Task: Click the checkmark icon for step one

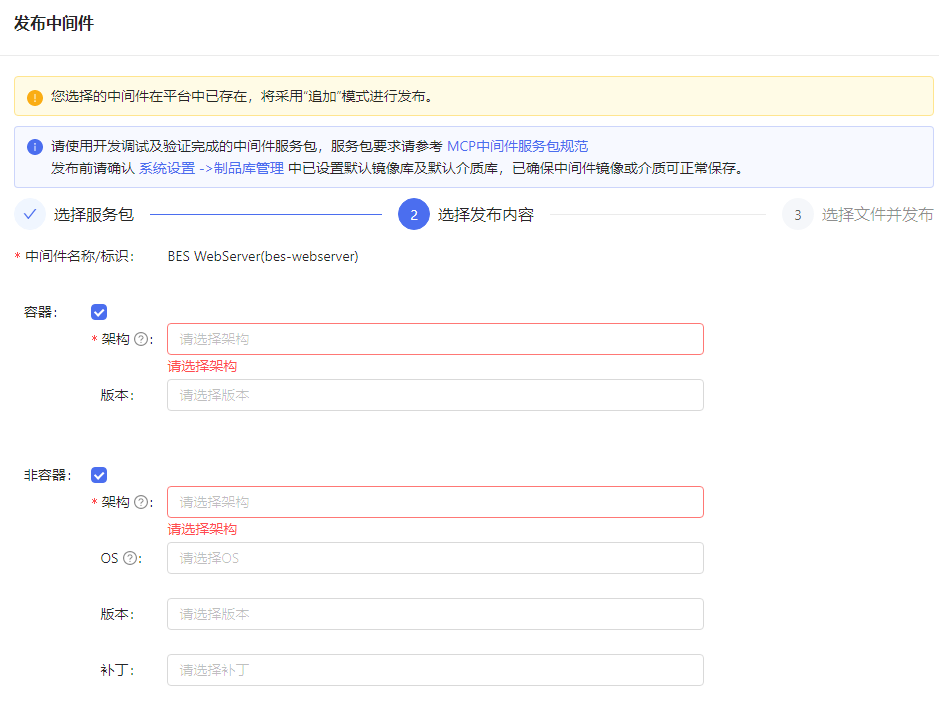Action: pyautogui.click(x=30, y=214)
